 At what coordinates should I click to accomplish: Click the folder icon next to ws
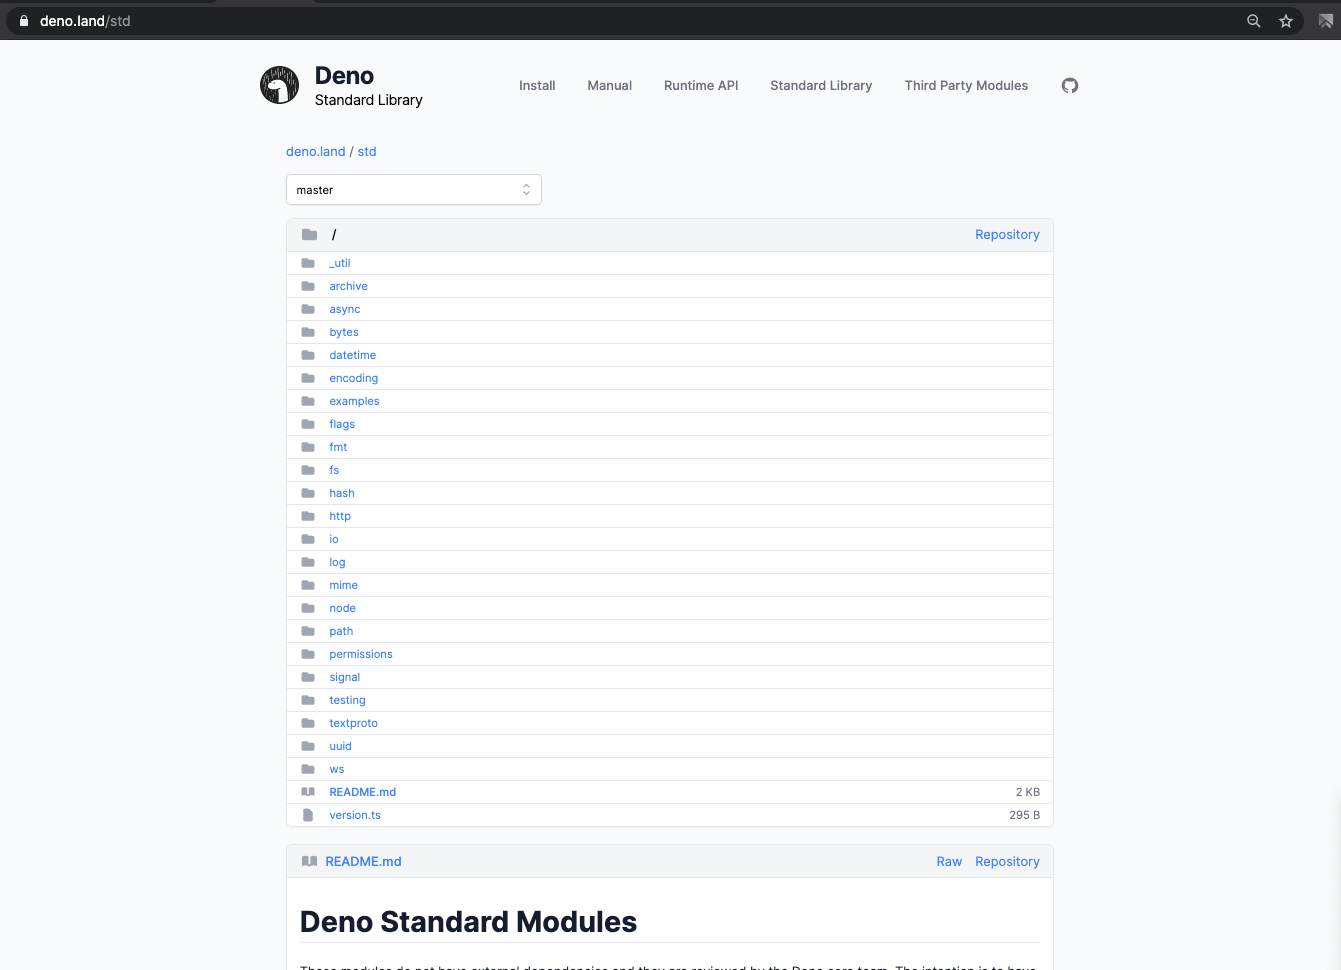point(308,769)
